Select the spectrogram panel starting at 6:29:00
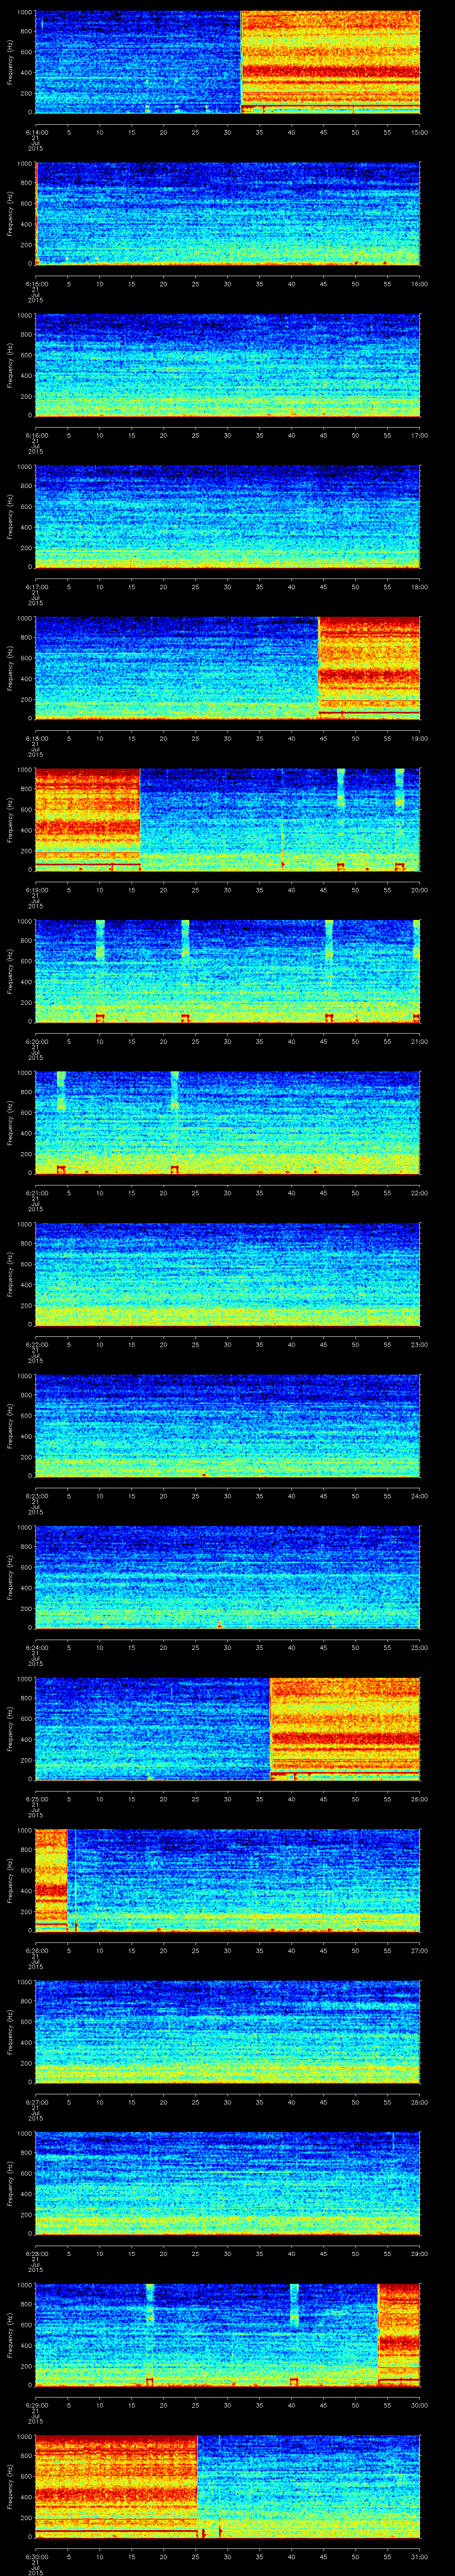Screen dimensions: 455x2576 click(x=228, y=2334)
